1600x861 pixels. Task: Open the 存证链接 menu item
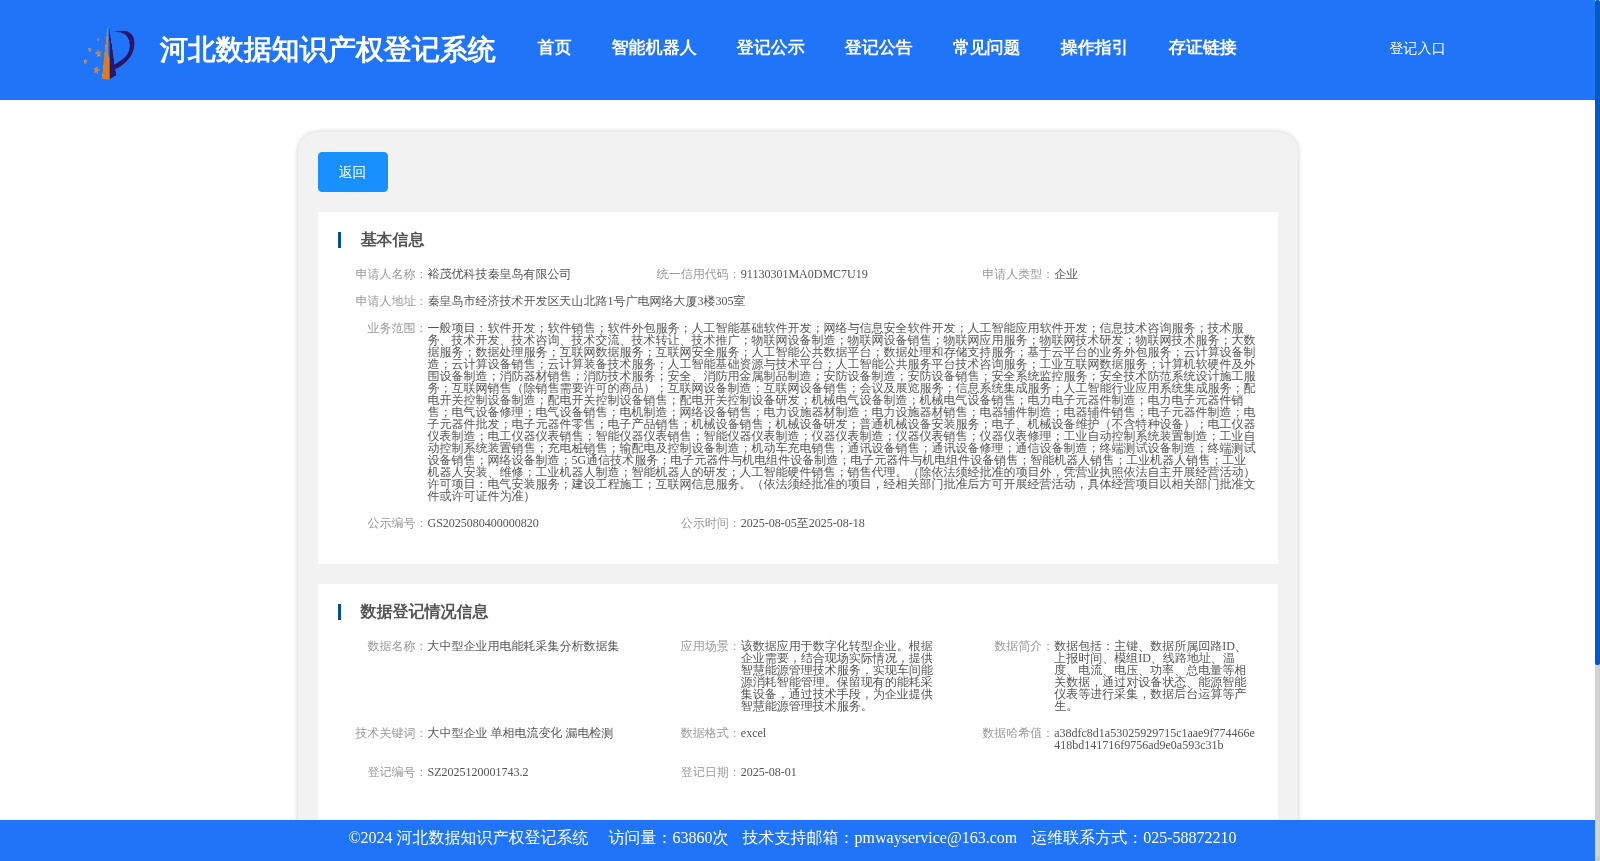1203,48
